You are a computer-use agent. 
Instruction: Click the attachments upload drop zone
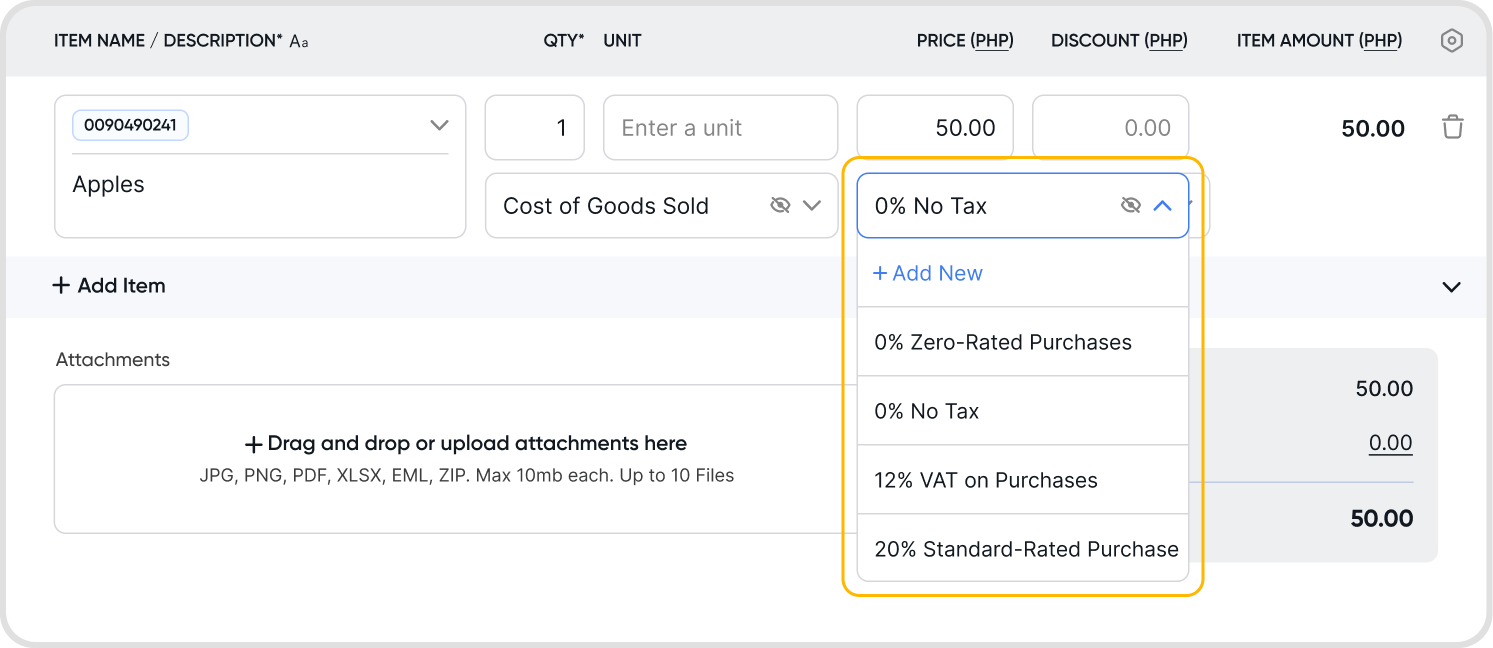466,458
